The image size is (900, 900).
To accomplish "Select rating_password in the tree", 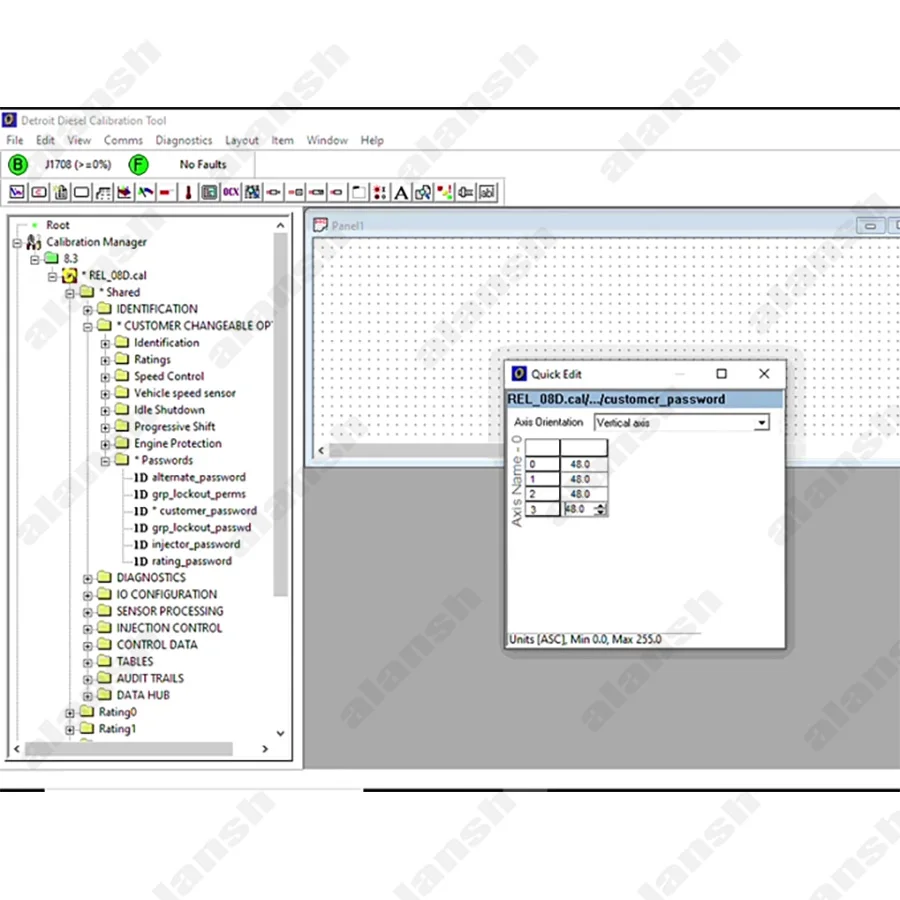I will click(192, 561).
